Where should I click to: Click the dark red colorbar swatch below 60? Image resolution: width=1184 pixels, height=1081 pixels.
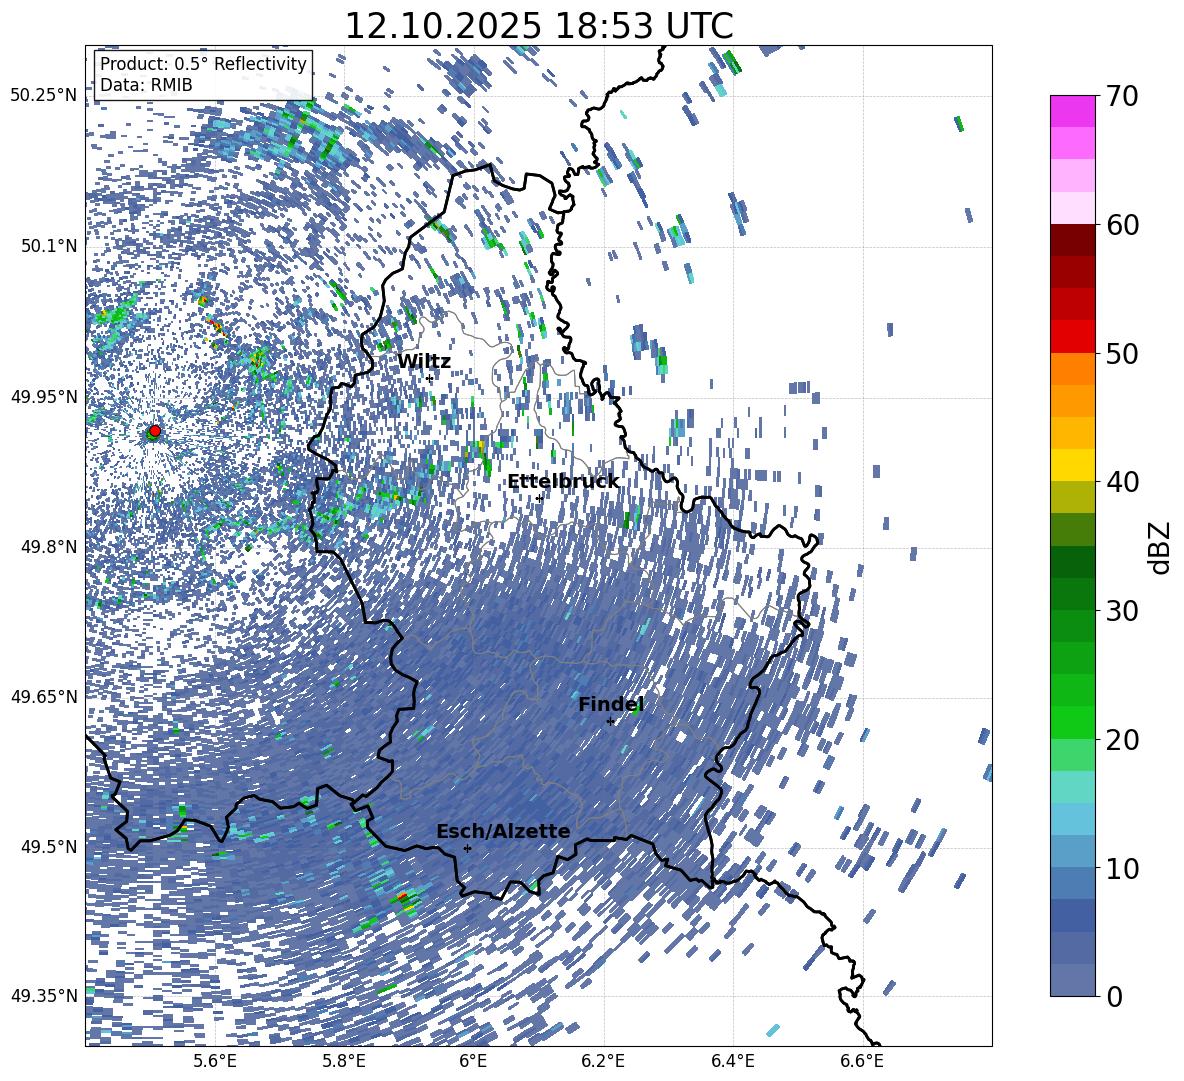pyautogui.click(x=1072, y=241)
